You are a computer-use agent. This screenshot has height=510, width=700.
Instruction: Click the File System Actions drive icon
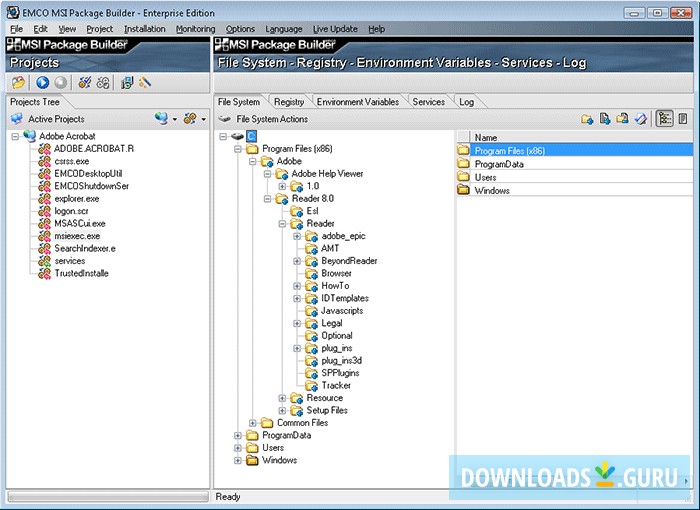coord(224,119)
